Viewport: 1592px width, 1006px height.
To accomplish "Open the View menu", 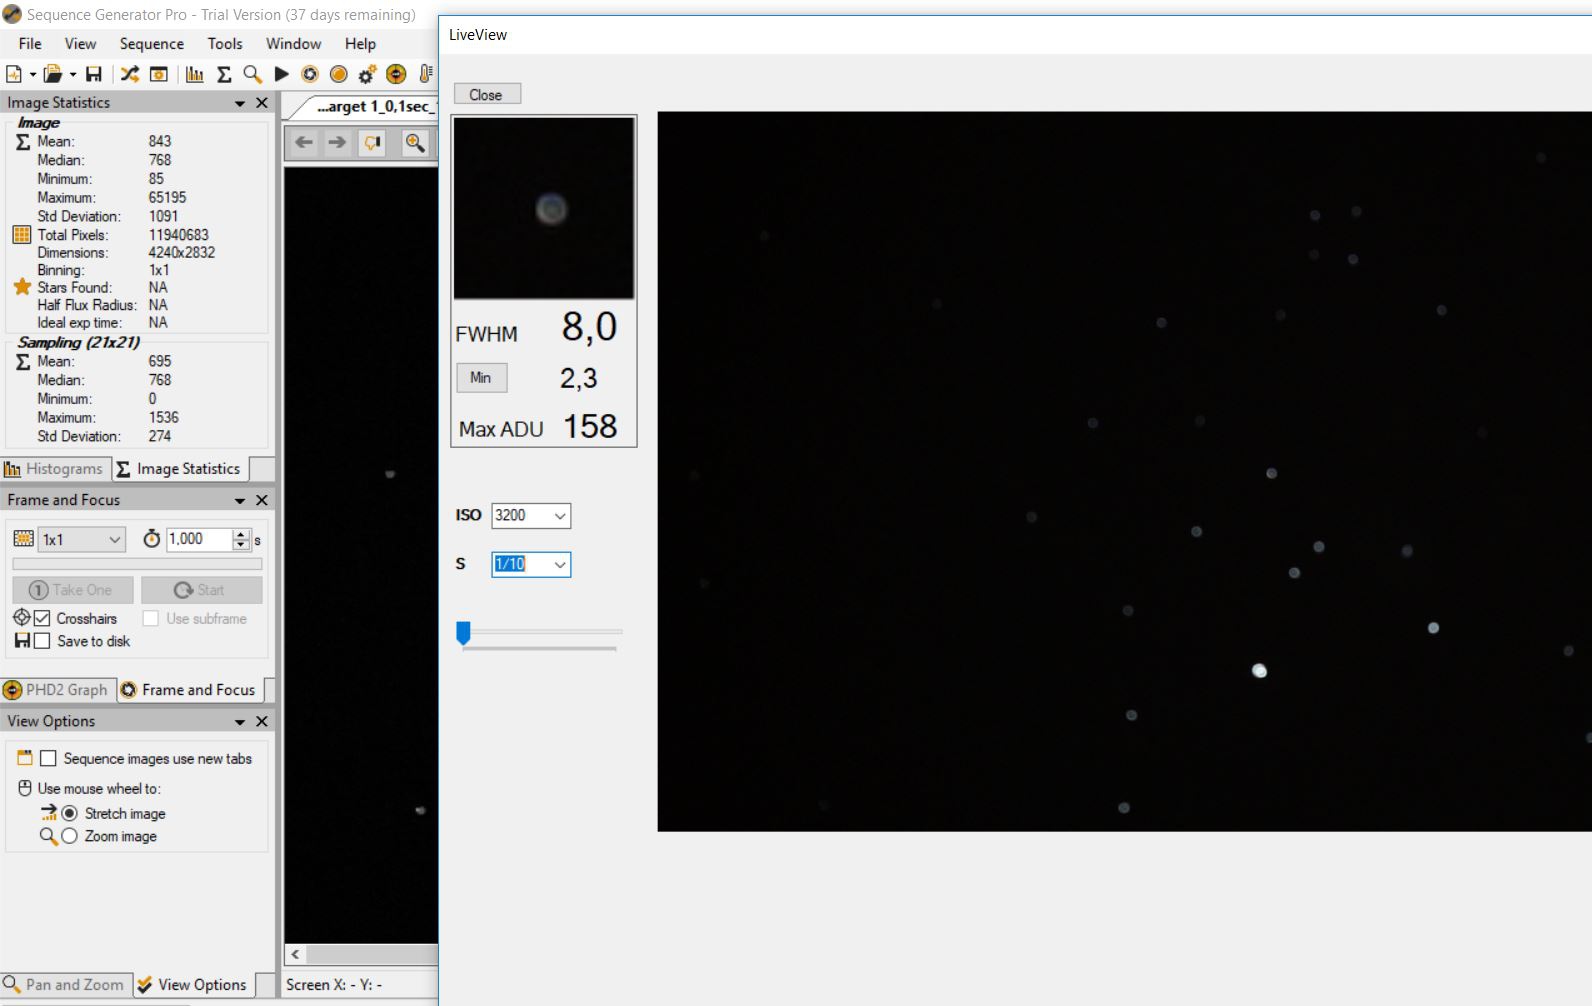I will 81,44.
